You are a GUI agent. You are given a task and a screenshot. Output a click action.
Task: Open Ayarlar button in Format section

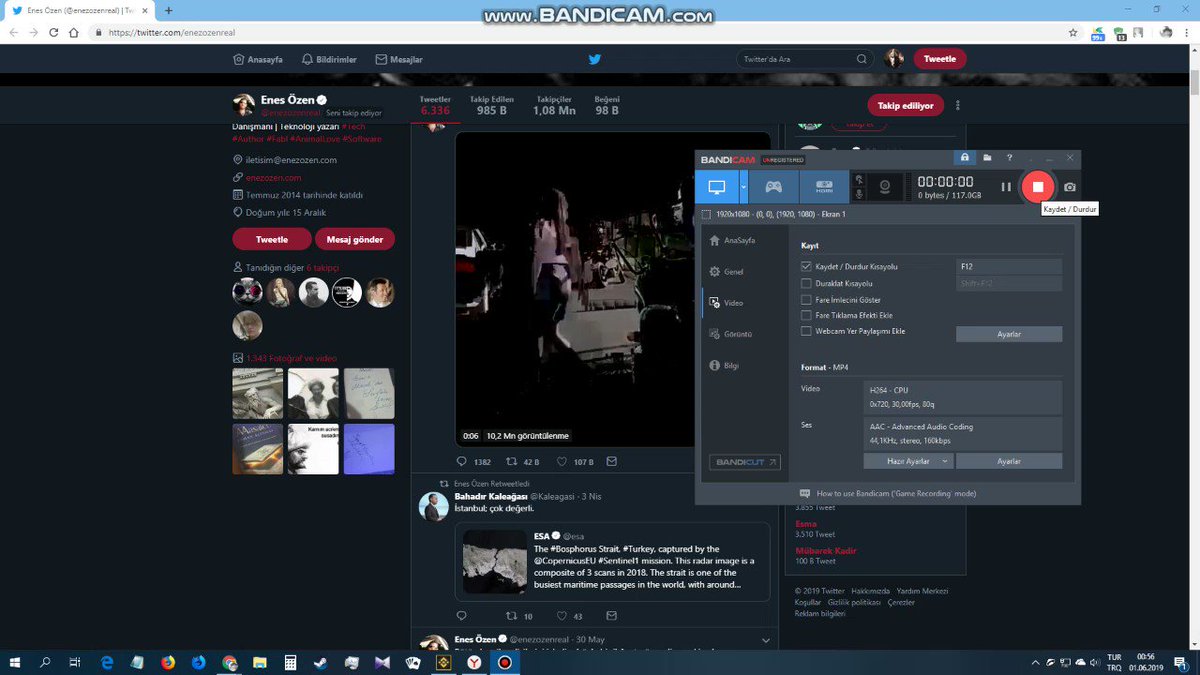(1008, 461)
